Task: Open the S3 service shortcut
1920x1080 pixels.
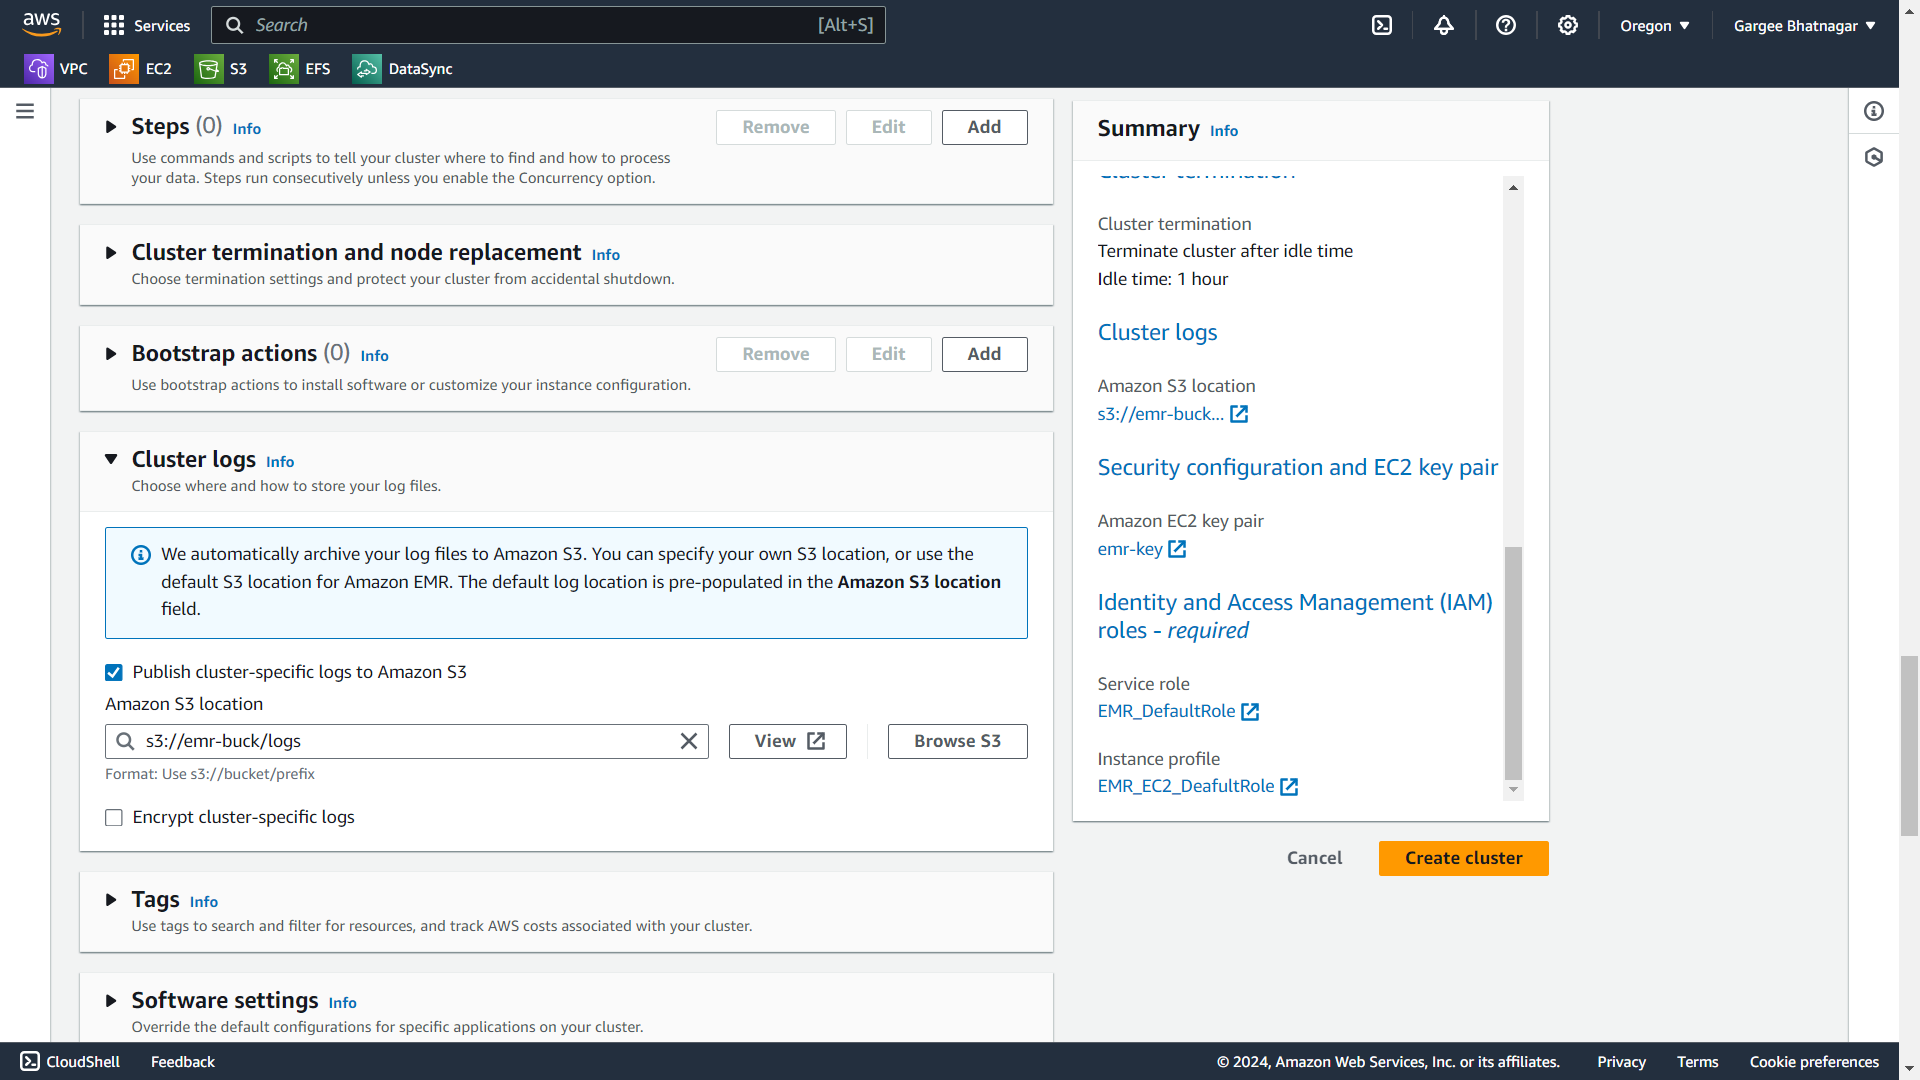Action: coord(222,69)
